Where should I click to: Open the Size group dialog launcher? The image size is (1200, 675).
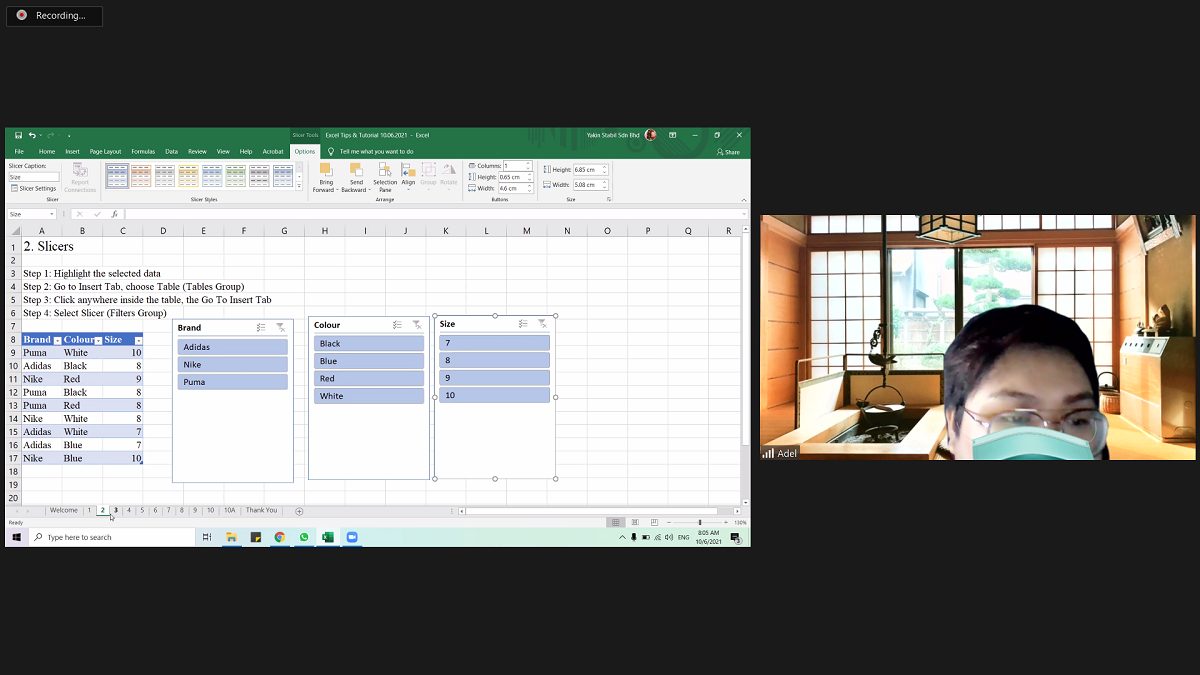(608, 199)
